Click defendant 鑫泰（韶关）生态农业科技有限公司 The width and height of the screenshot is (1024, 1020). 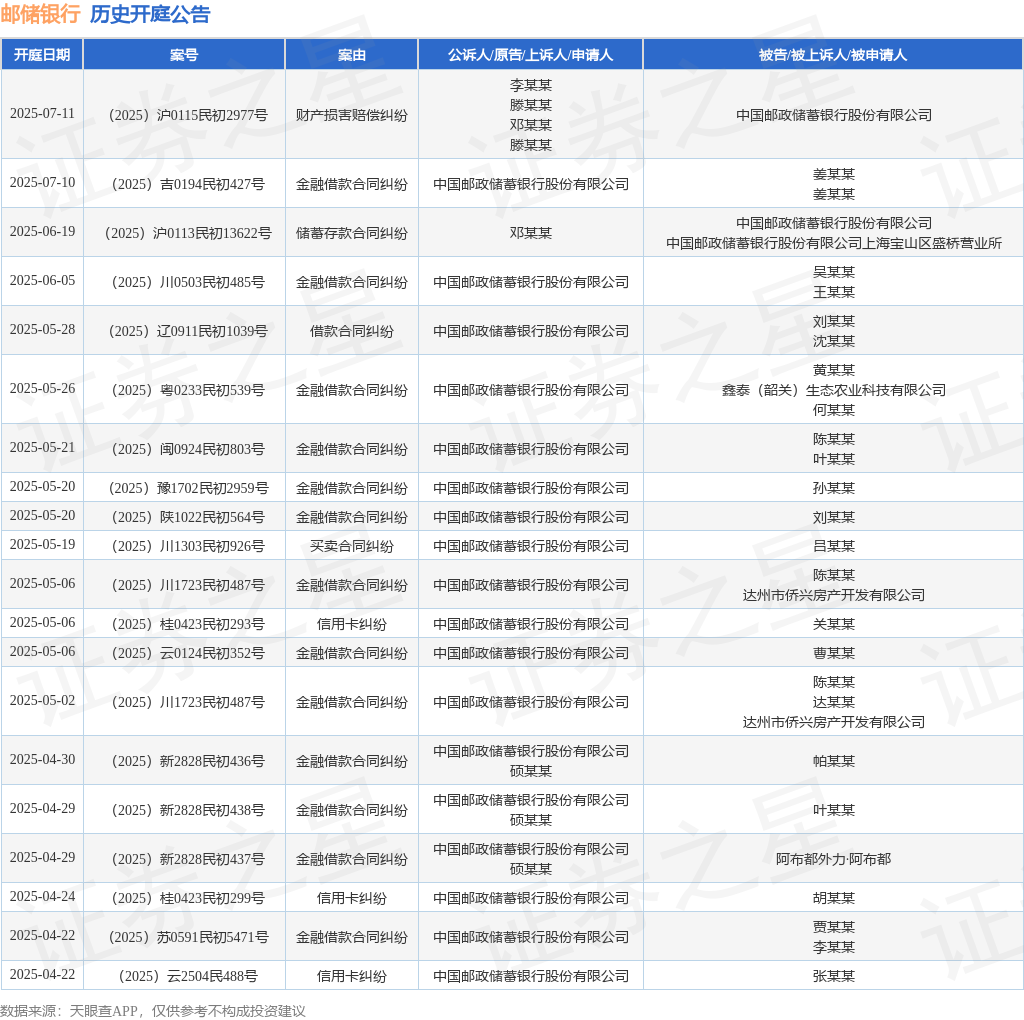[834, 390]
